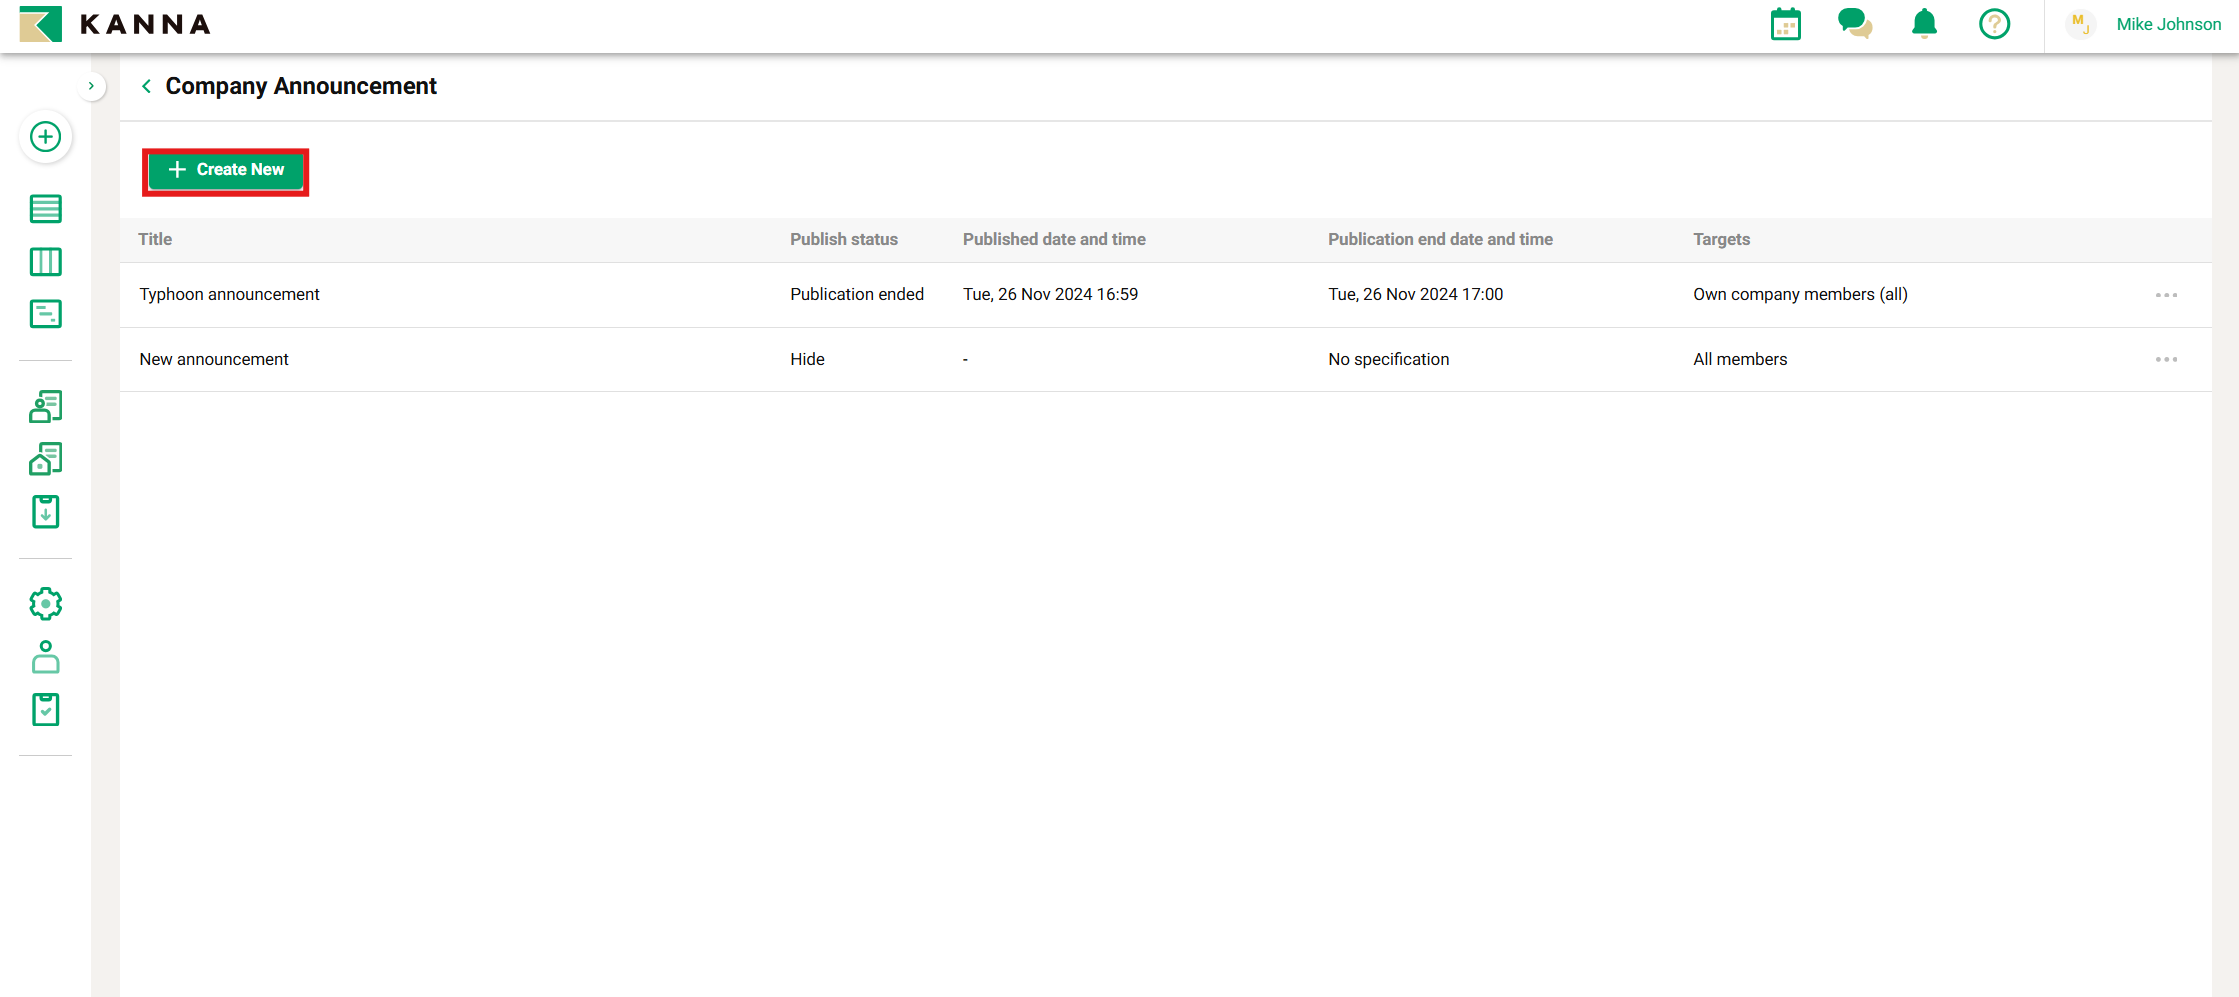
Task: Open options menu for New announcement row
Action: point(2166,360)
